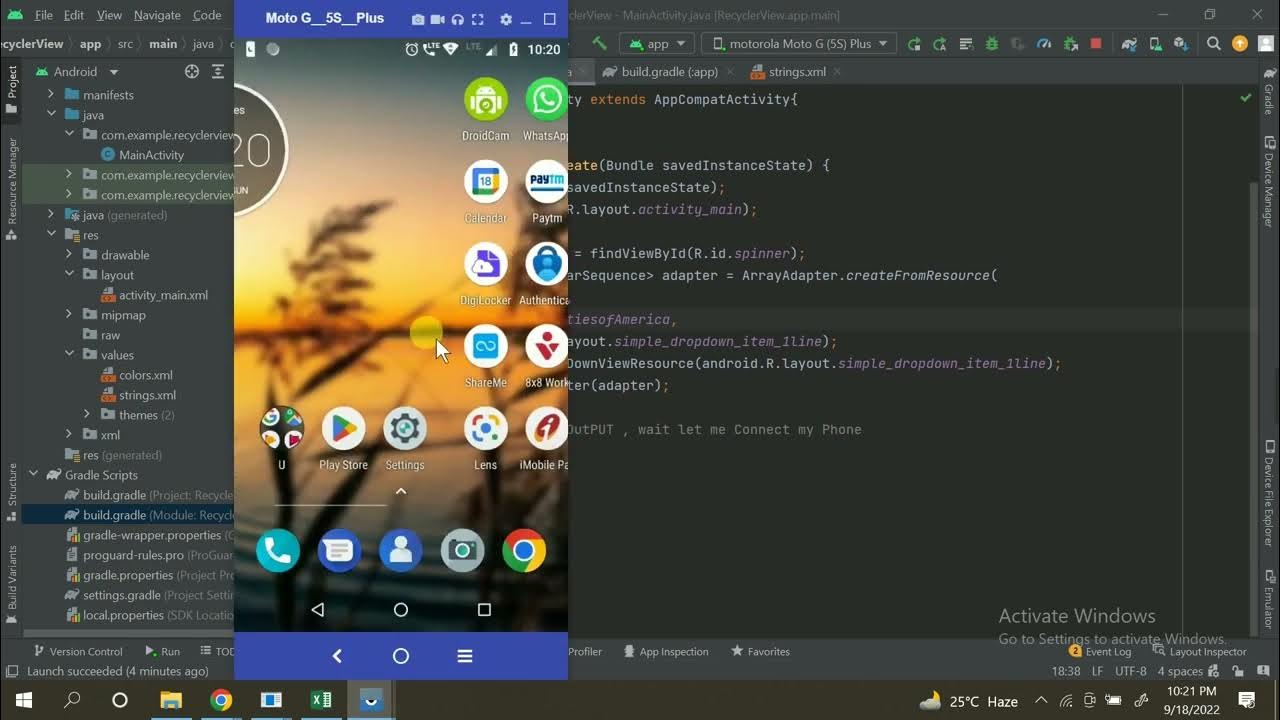Image resolution: width=1280 pixels, height=720 pixels.
Task: Click the Make Project hammer icon
Action: pyautogui.click(x=599, y=44)
